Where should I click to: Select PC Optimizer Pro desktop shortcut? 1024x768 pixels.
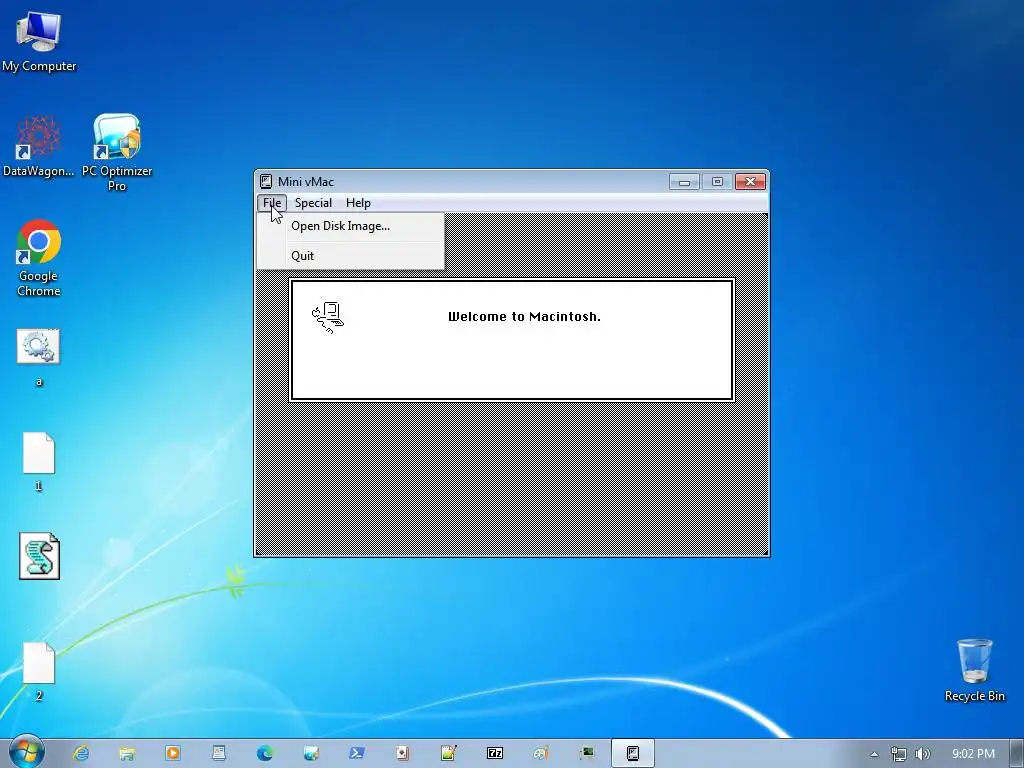(x=117, y=152)
